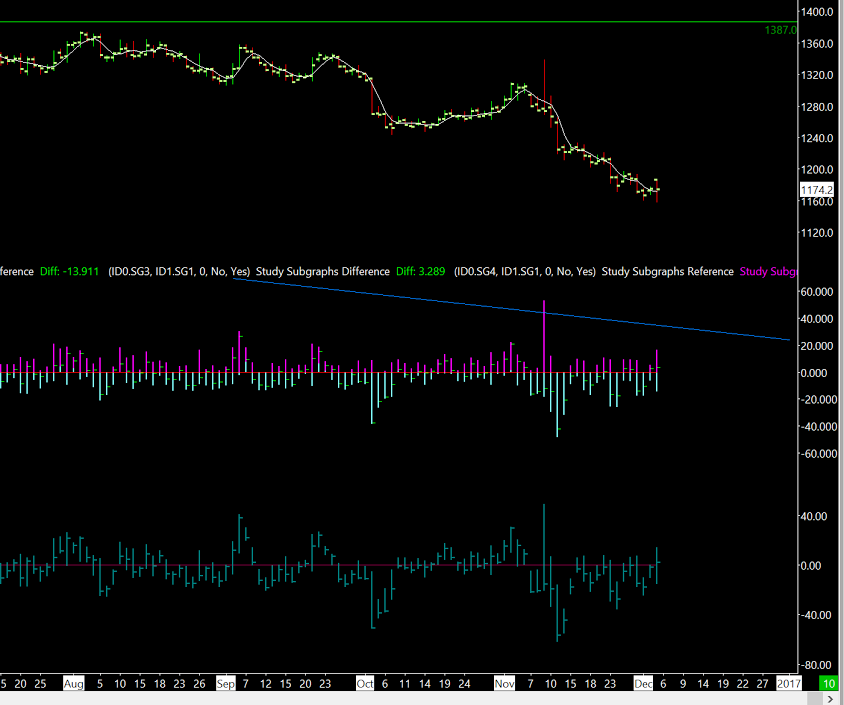Click the 0.000 value on the study scale
844x705 pixels.
(814, 373)
